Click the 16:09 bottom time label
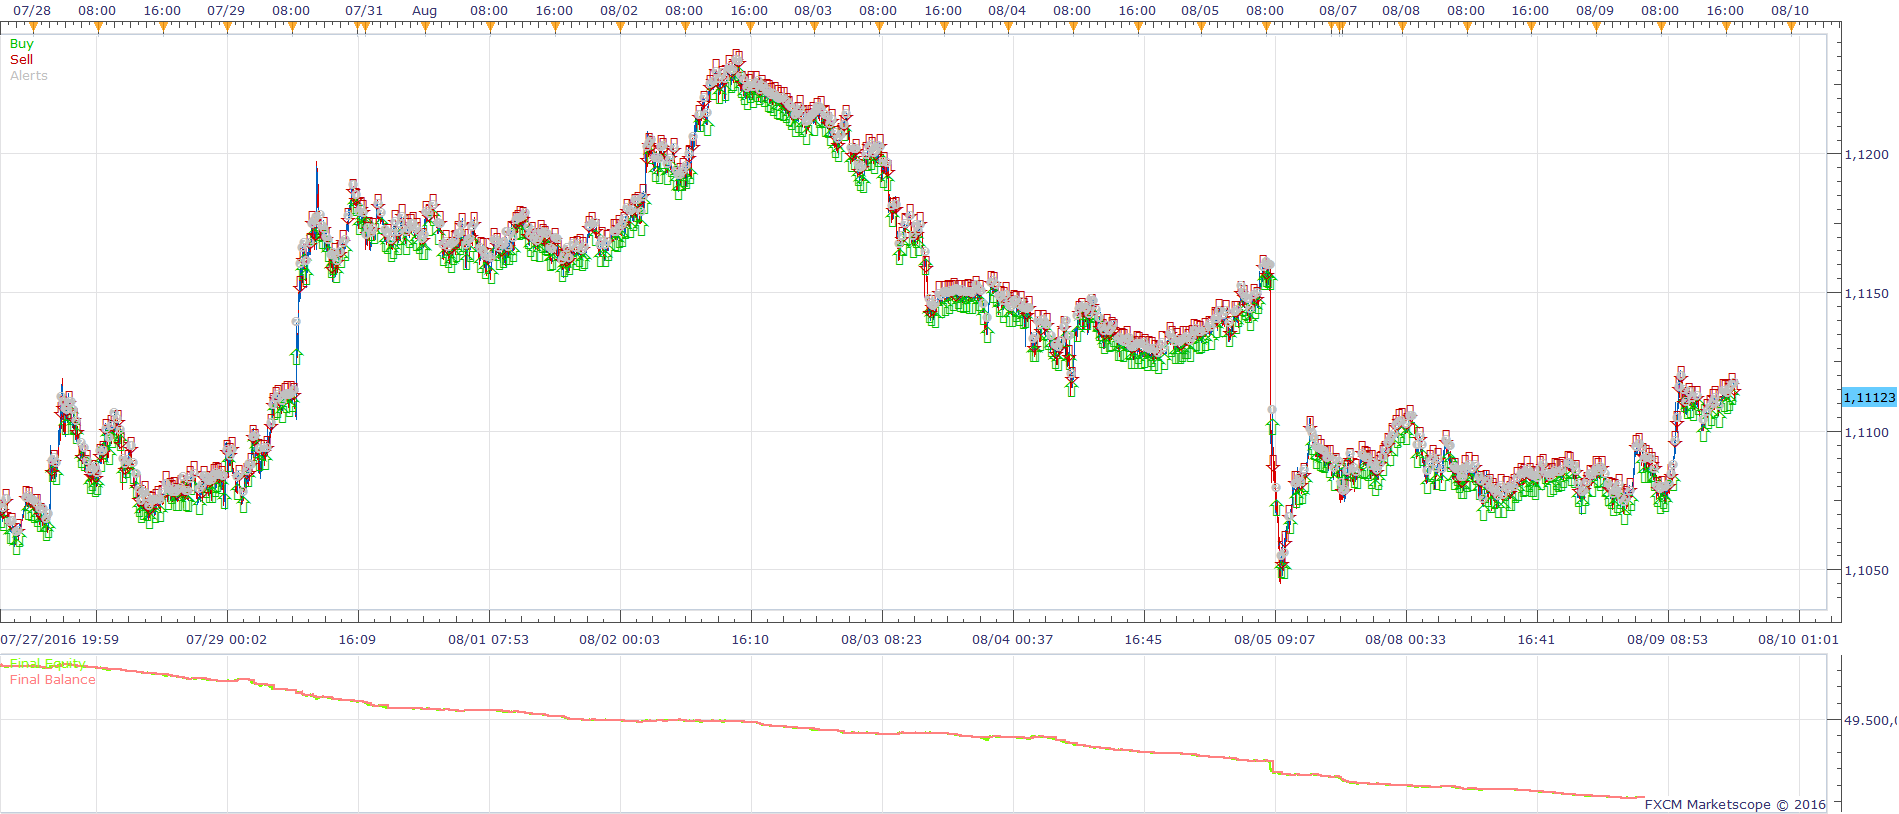Screen dimensions: 1899x814 (x=357, y=640)
